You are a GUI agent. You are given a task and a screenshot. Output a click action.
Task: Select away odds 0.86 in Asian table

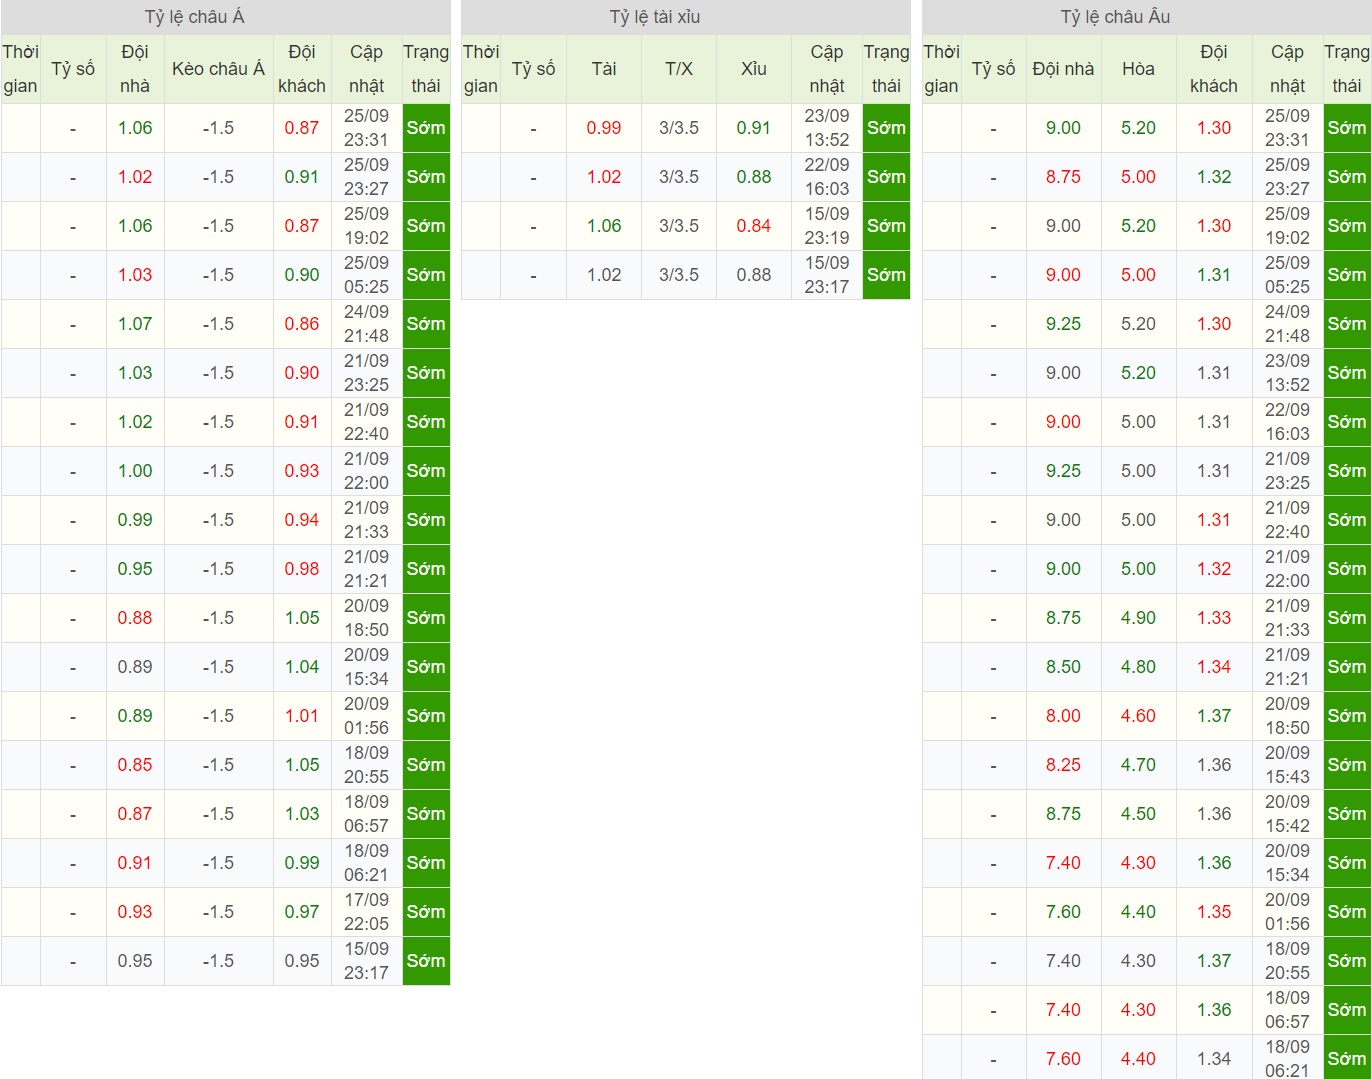pyautogui.click(x=302, y=324)
